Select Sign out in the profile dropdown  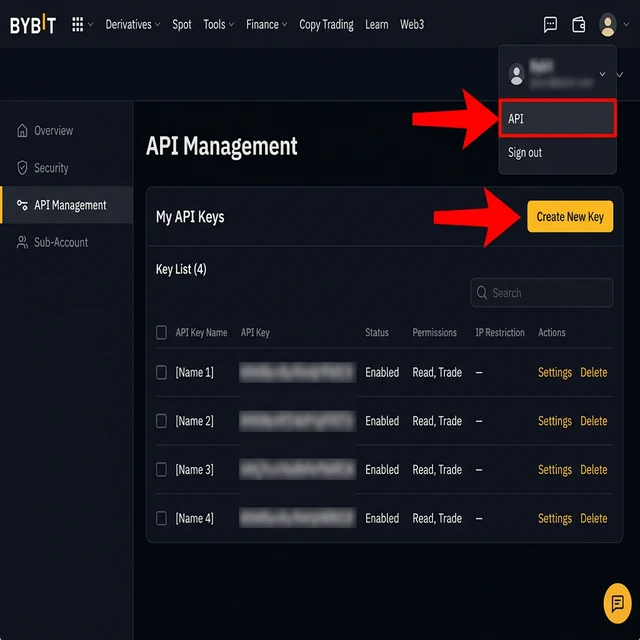click(525, 153)
